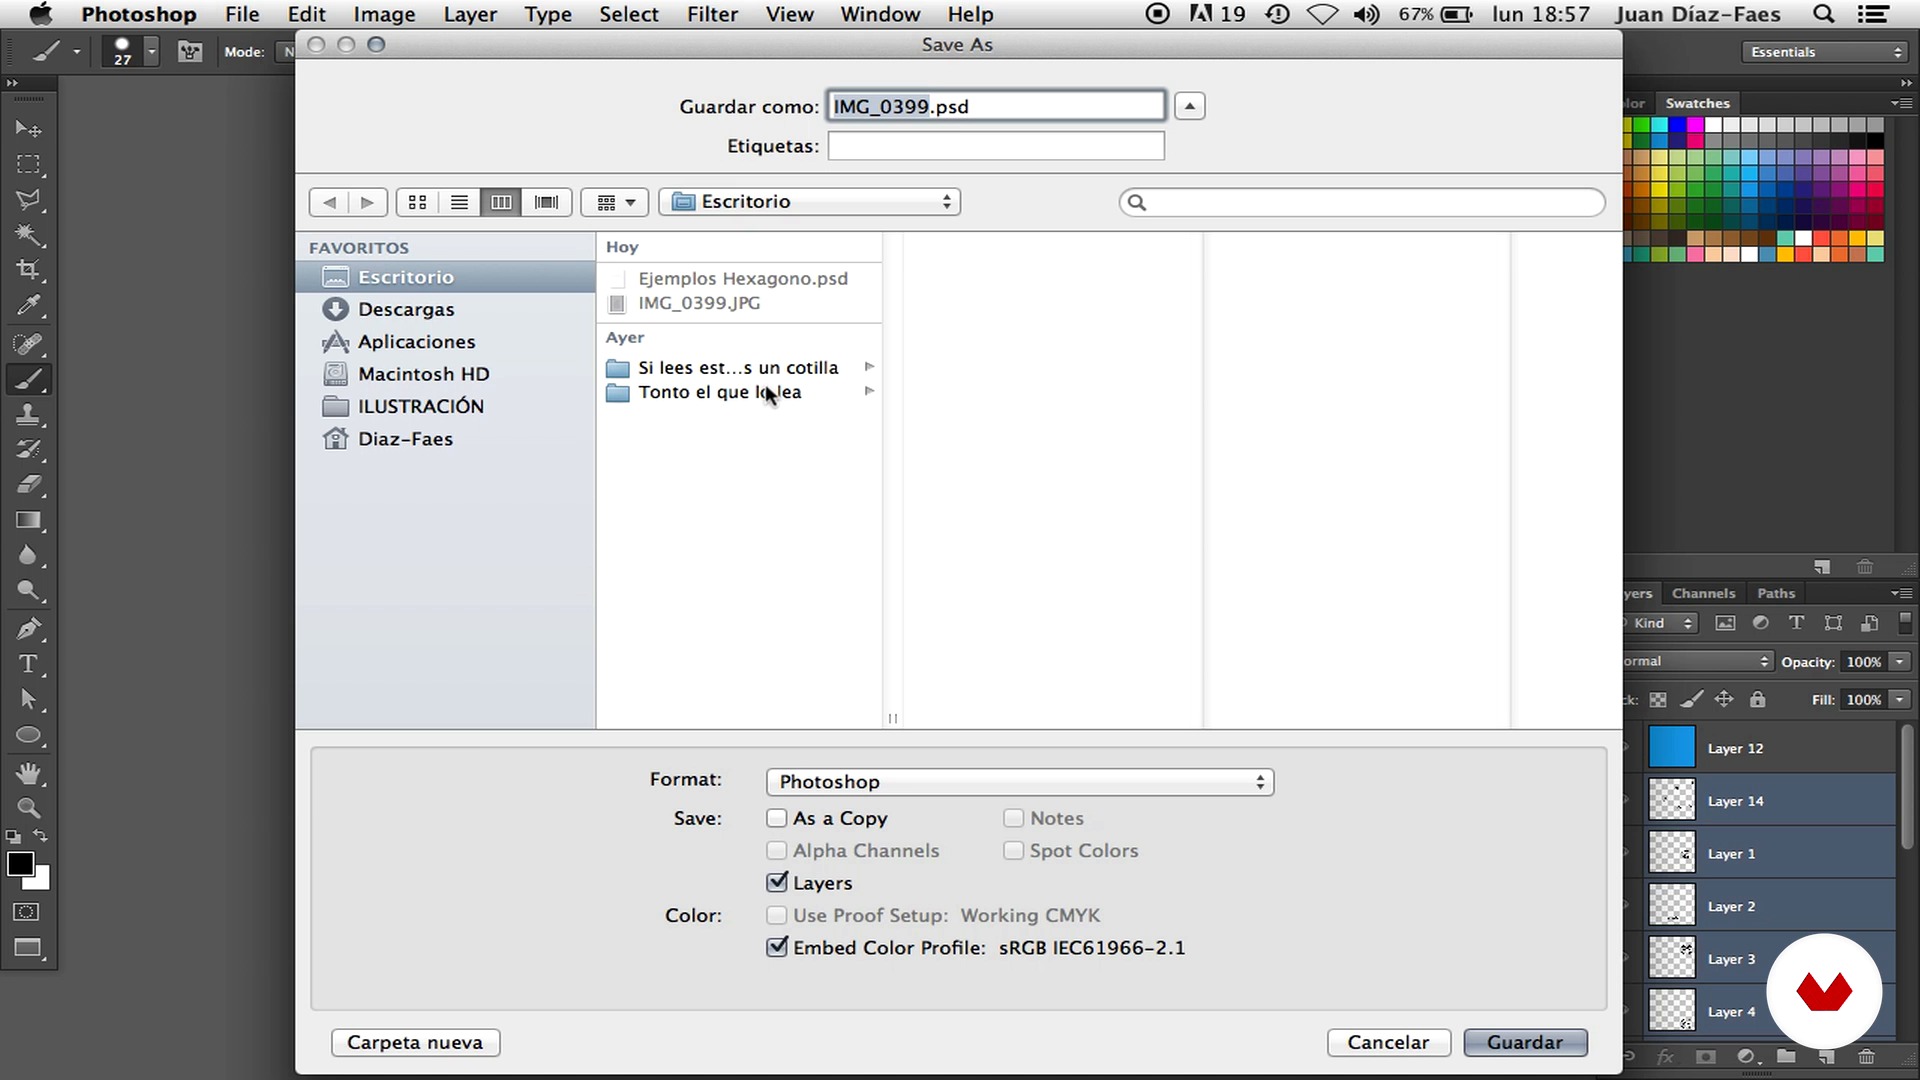
Task: Select the Dodge tool
Action: point(28,590)
